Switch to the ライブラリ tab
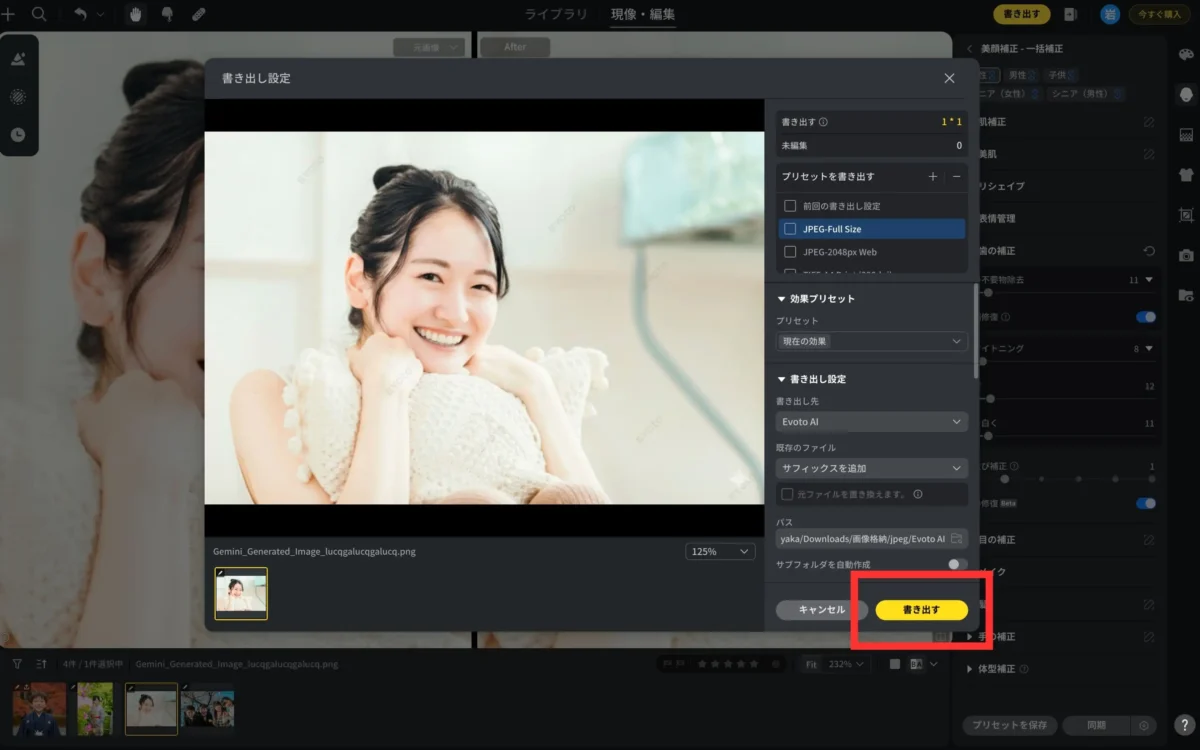1200x750 pixels. coord(556,14)
